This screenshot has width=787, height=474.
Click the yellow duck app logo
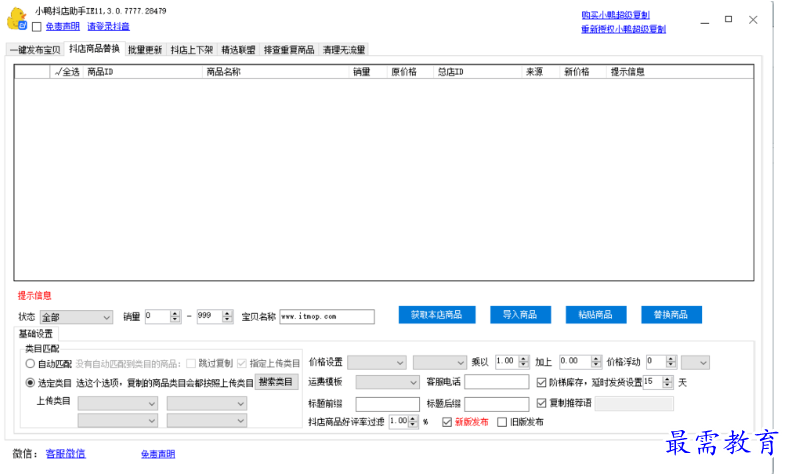click(17, 19)
